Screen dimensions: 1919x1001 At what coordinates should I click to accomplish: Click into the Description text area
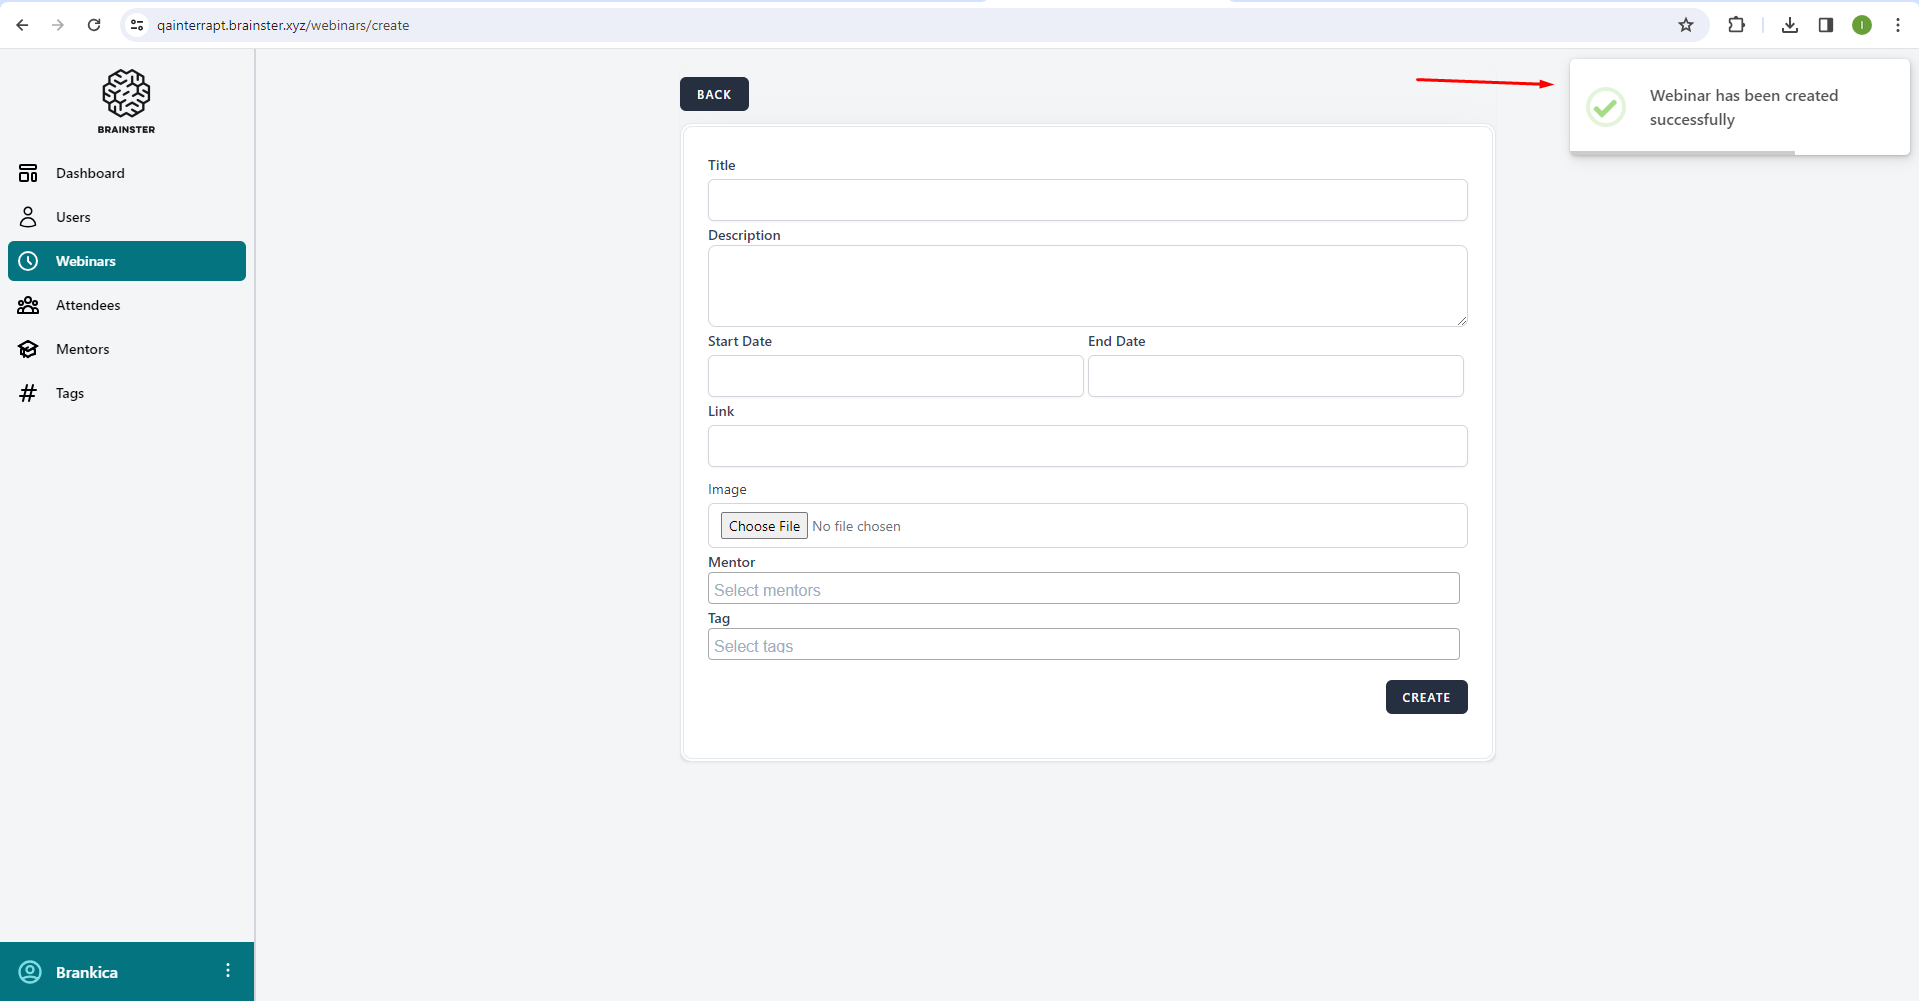click(x=1087, y=286)
